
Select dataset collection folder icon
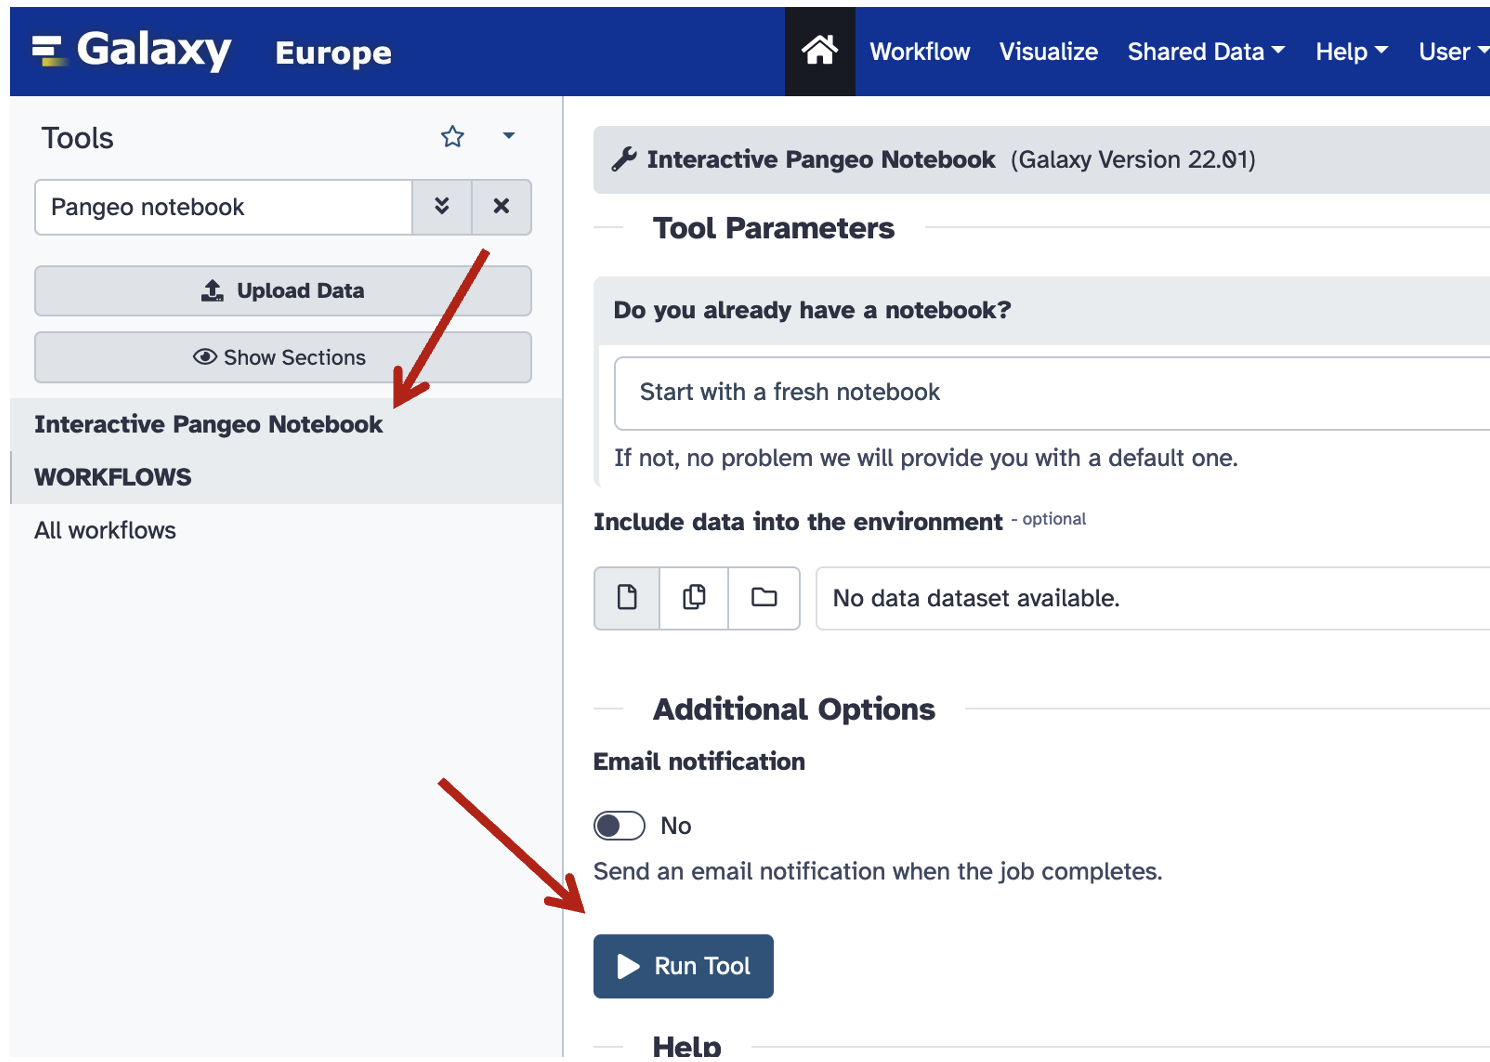pyautogui.click(x=764, y=598)
